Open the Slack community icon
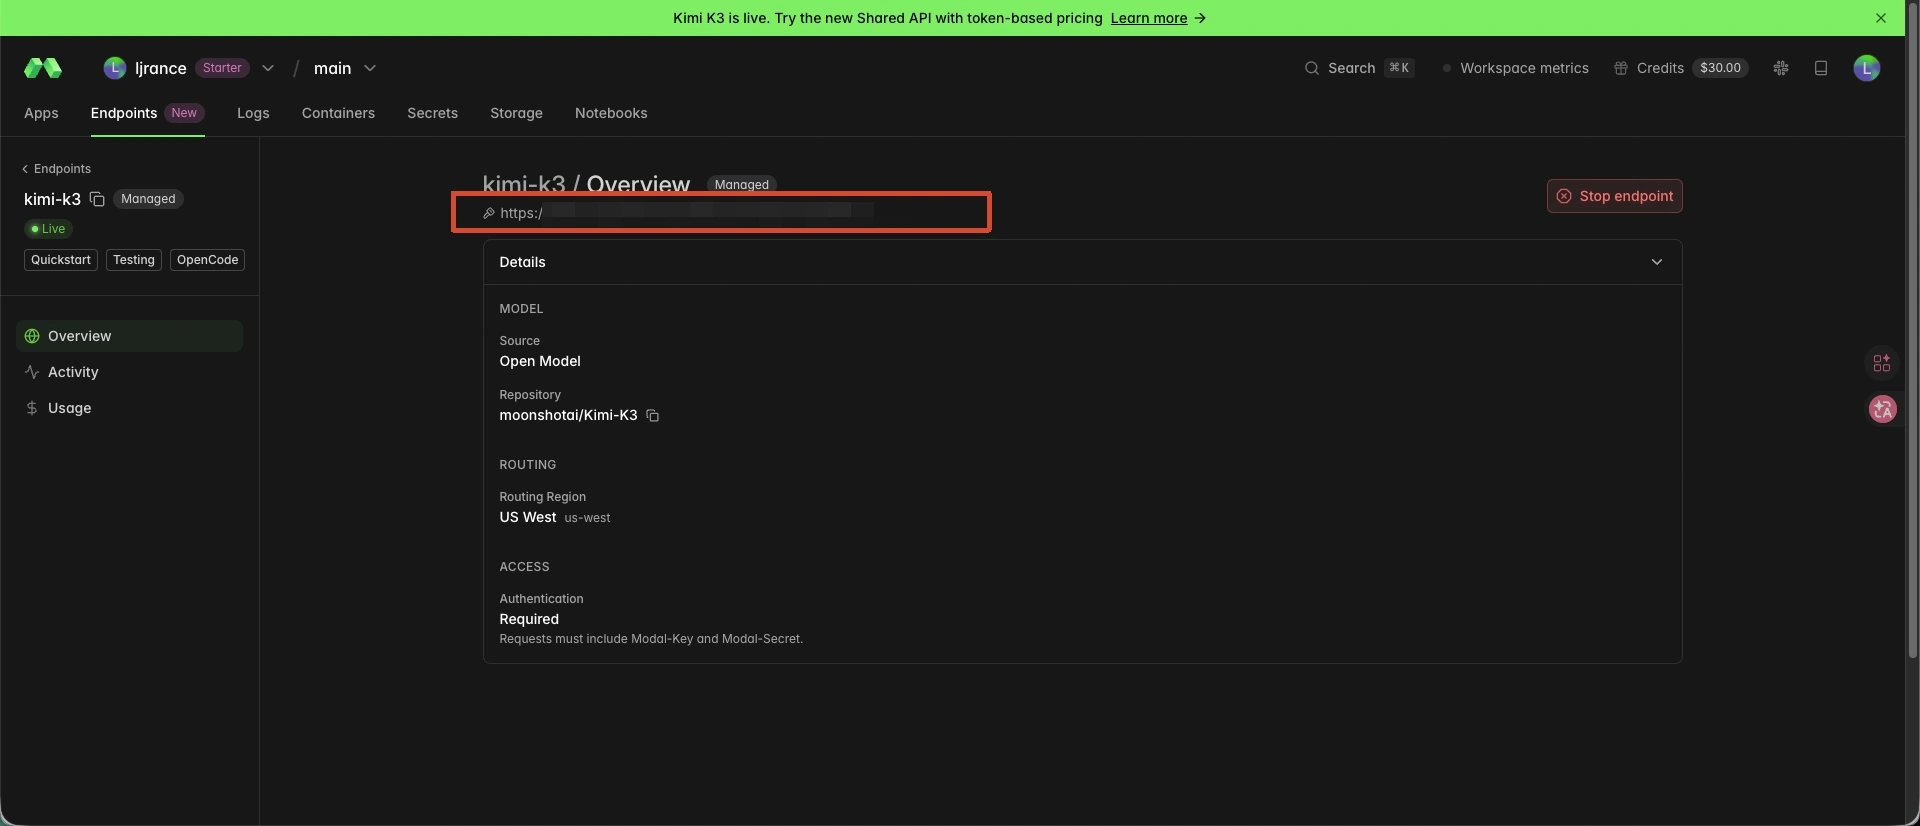The width and height of the screenshot is (1920, 826). pyautogui.click(x=1781, y=68)
